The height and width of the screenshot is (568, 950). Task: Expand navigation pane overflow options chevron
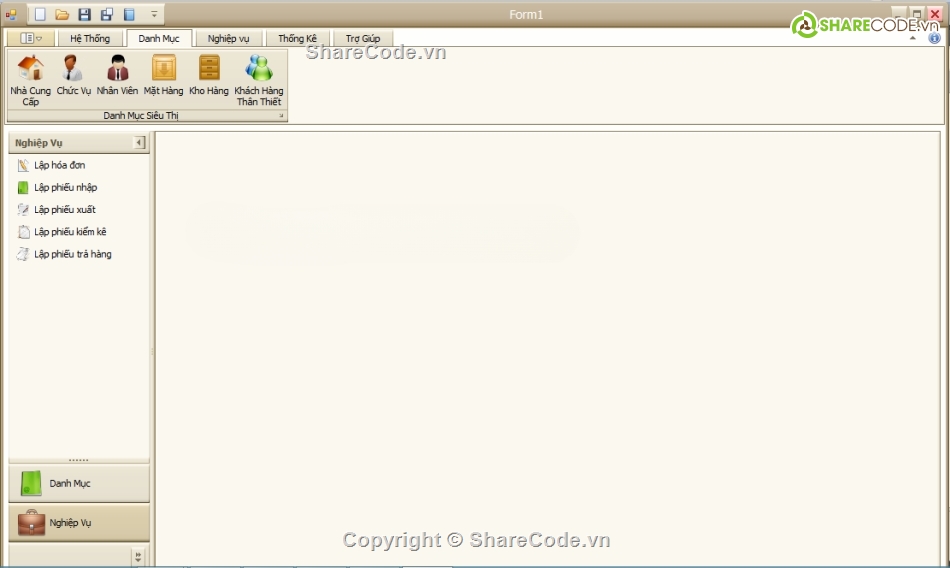[x=138, y=556]
